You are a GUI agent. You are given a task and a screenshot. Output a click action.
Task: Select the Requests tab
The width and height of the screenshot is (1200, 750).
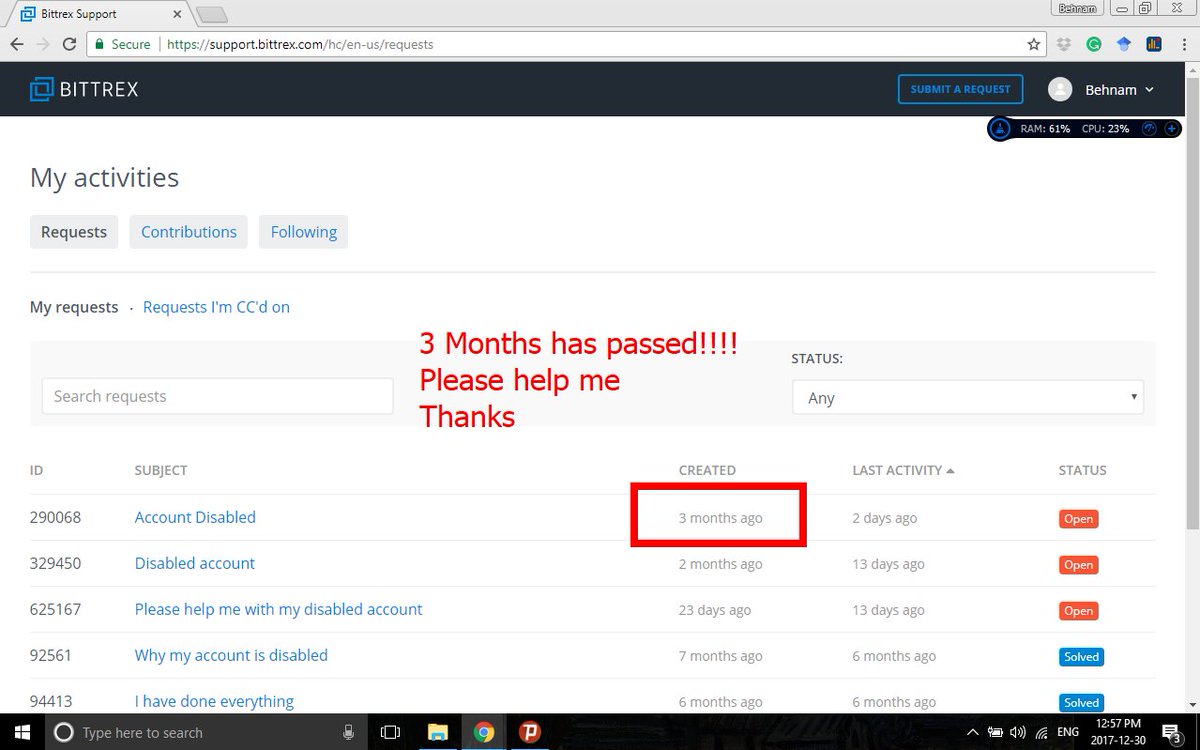click(74, 231)
